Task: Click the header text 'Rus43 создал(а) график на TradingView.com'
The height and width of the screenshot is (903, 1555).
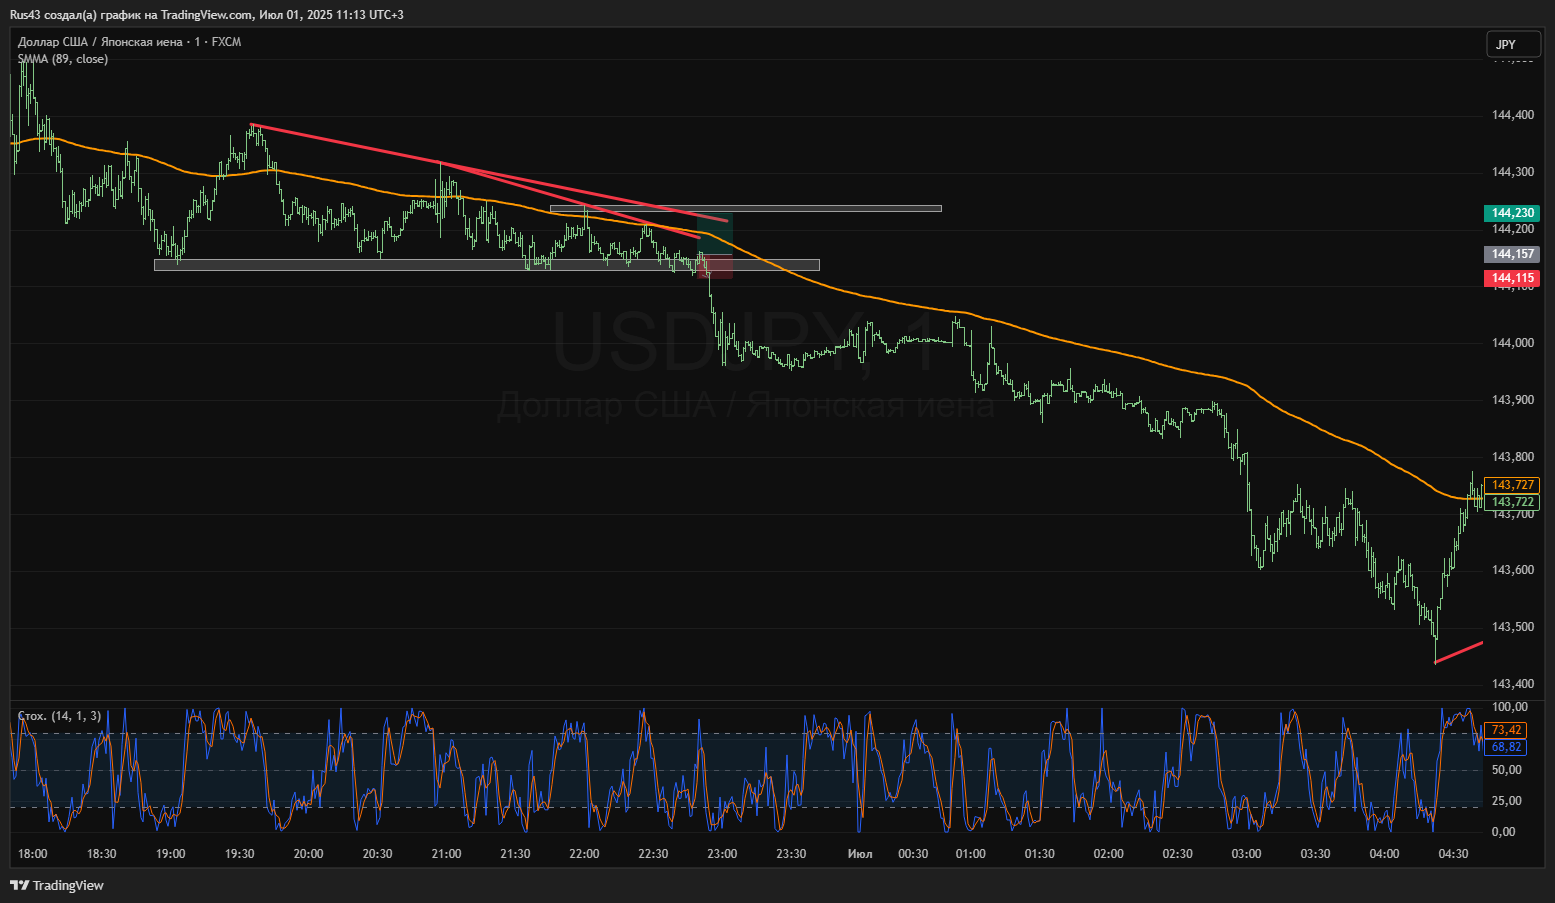Action: [x=130, y=14]
